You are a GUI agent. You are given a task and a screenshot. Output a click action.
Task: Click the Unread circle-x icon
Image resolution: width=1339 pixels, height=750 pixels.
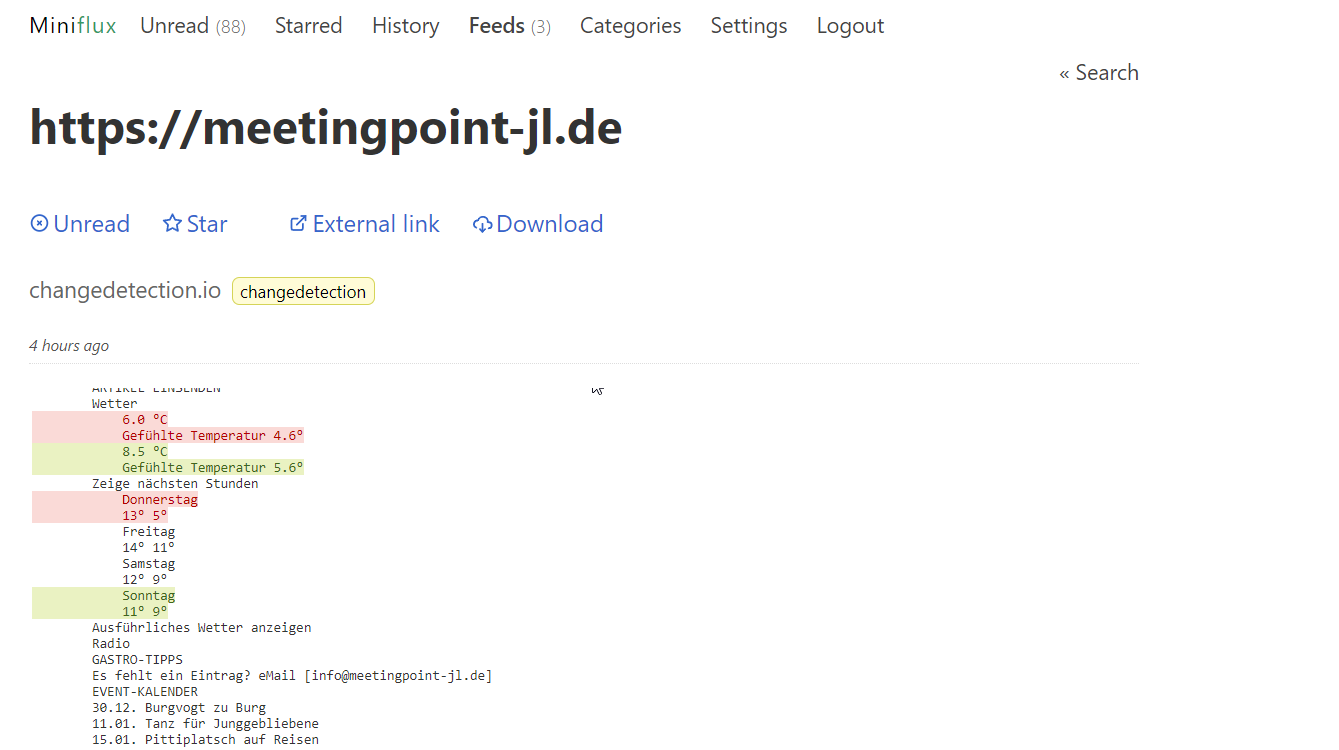click(39, 224)
